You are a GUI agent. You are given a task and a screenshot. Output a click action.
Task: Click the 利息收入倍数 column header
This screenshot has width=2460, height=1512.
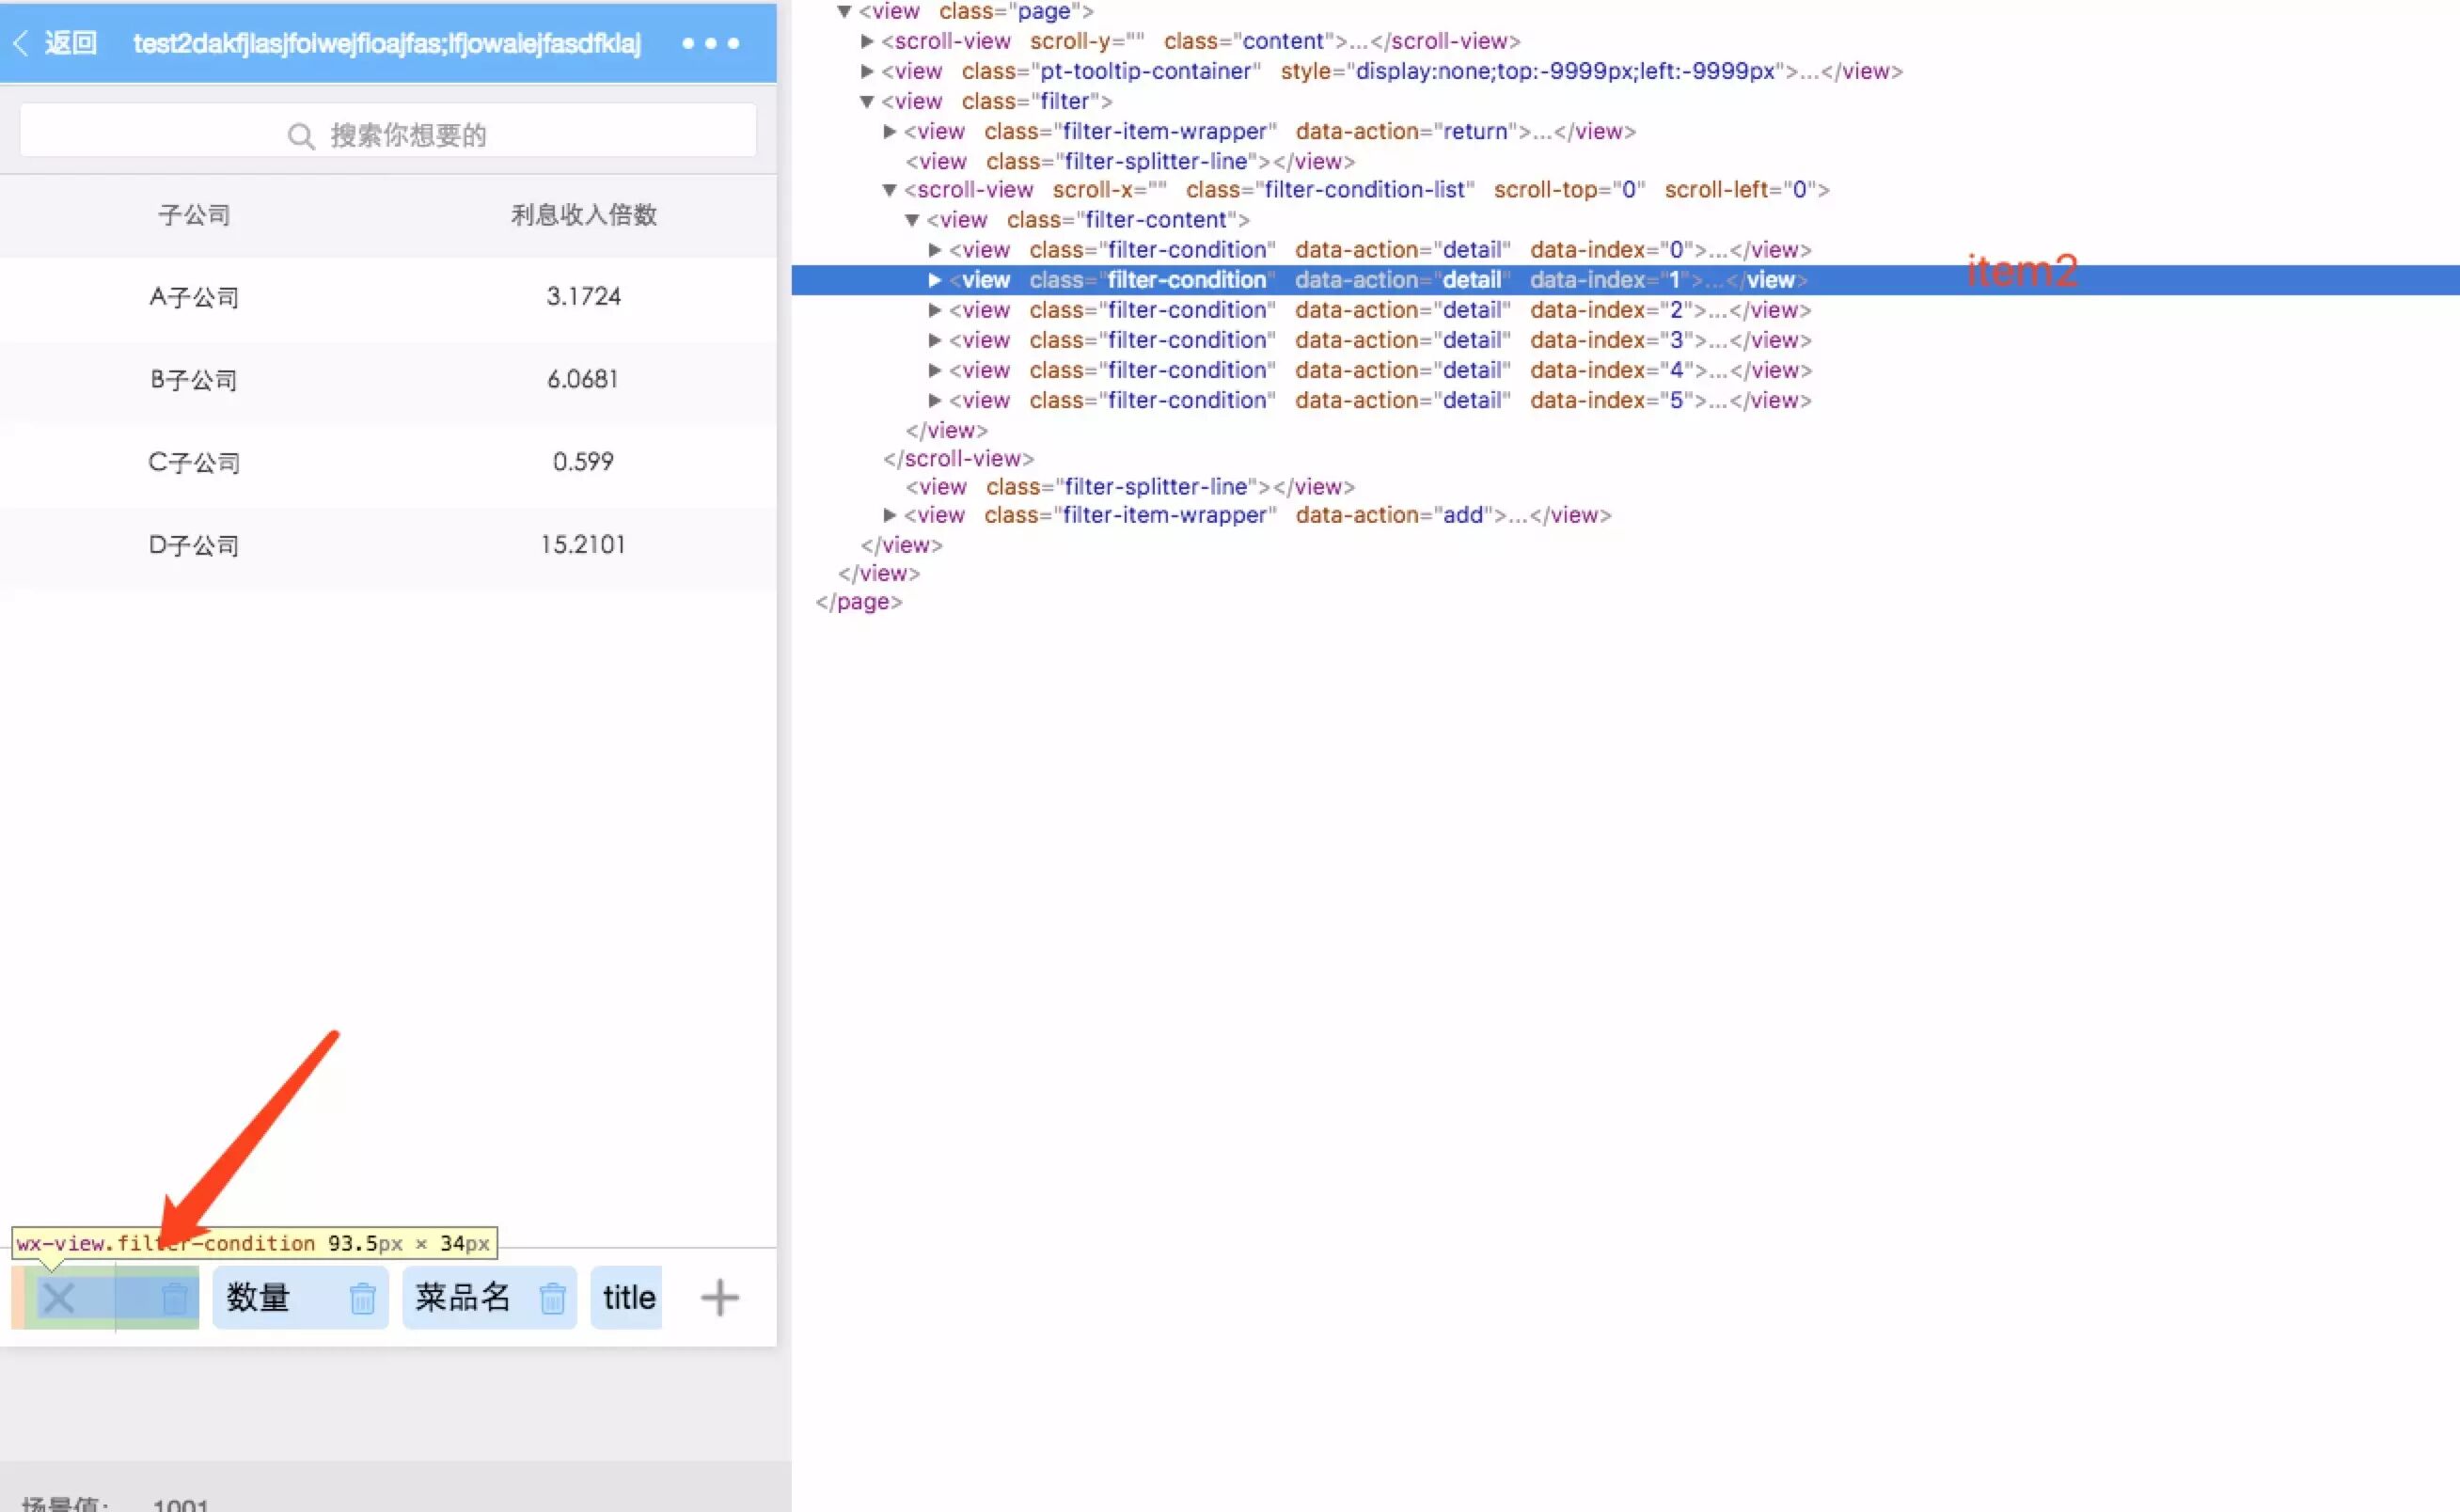click(583, 215)
